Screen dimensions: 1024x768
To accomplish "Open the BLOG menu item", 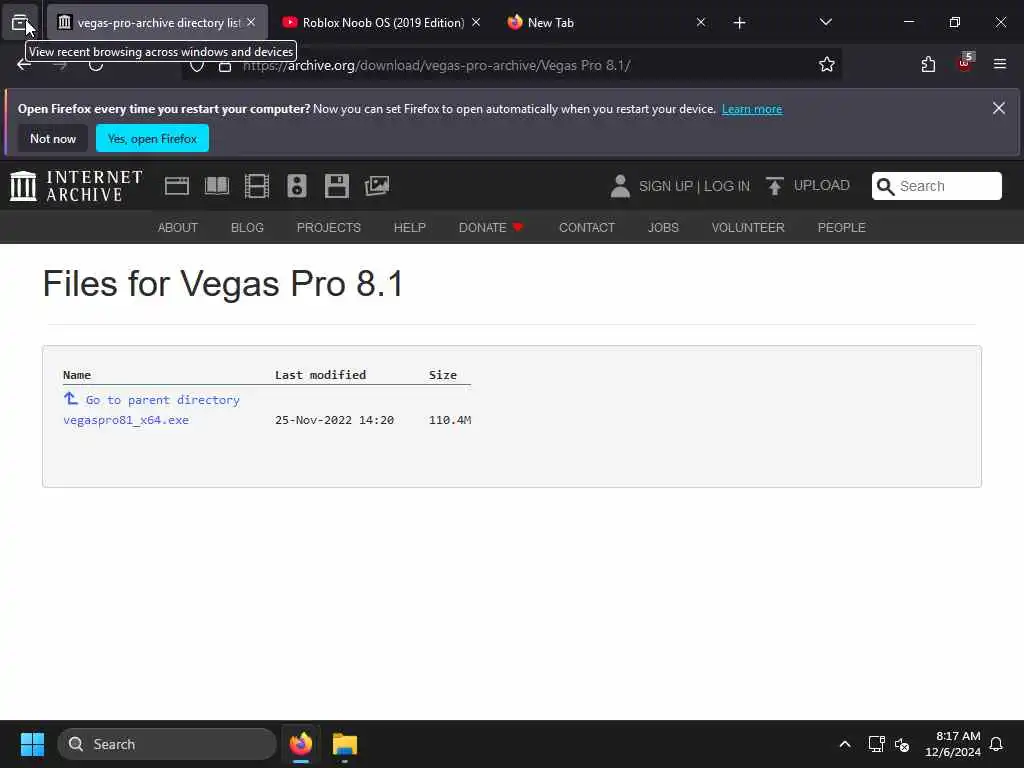I will point(247,227).
